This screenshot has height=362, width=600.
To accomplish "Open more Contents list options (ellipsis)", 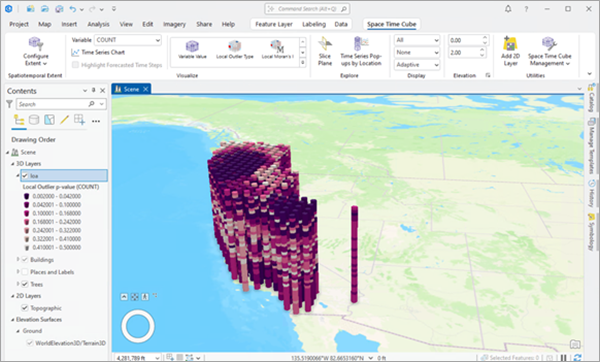I will pos(96,121).
